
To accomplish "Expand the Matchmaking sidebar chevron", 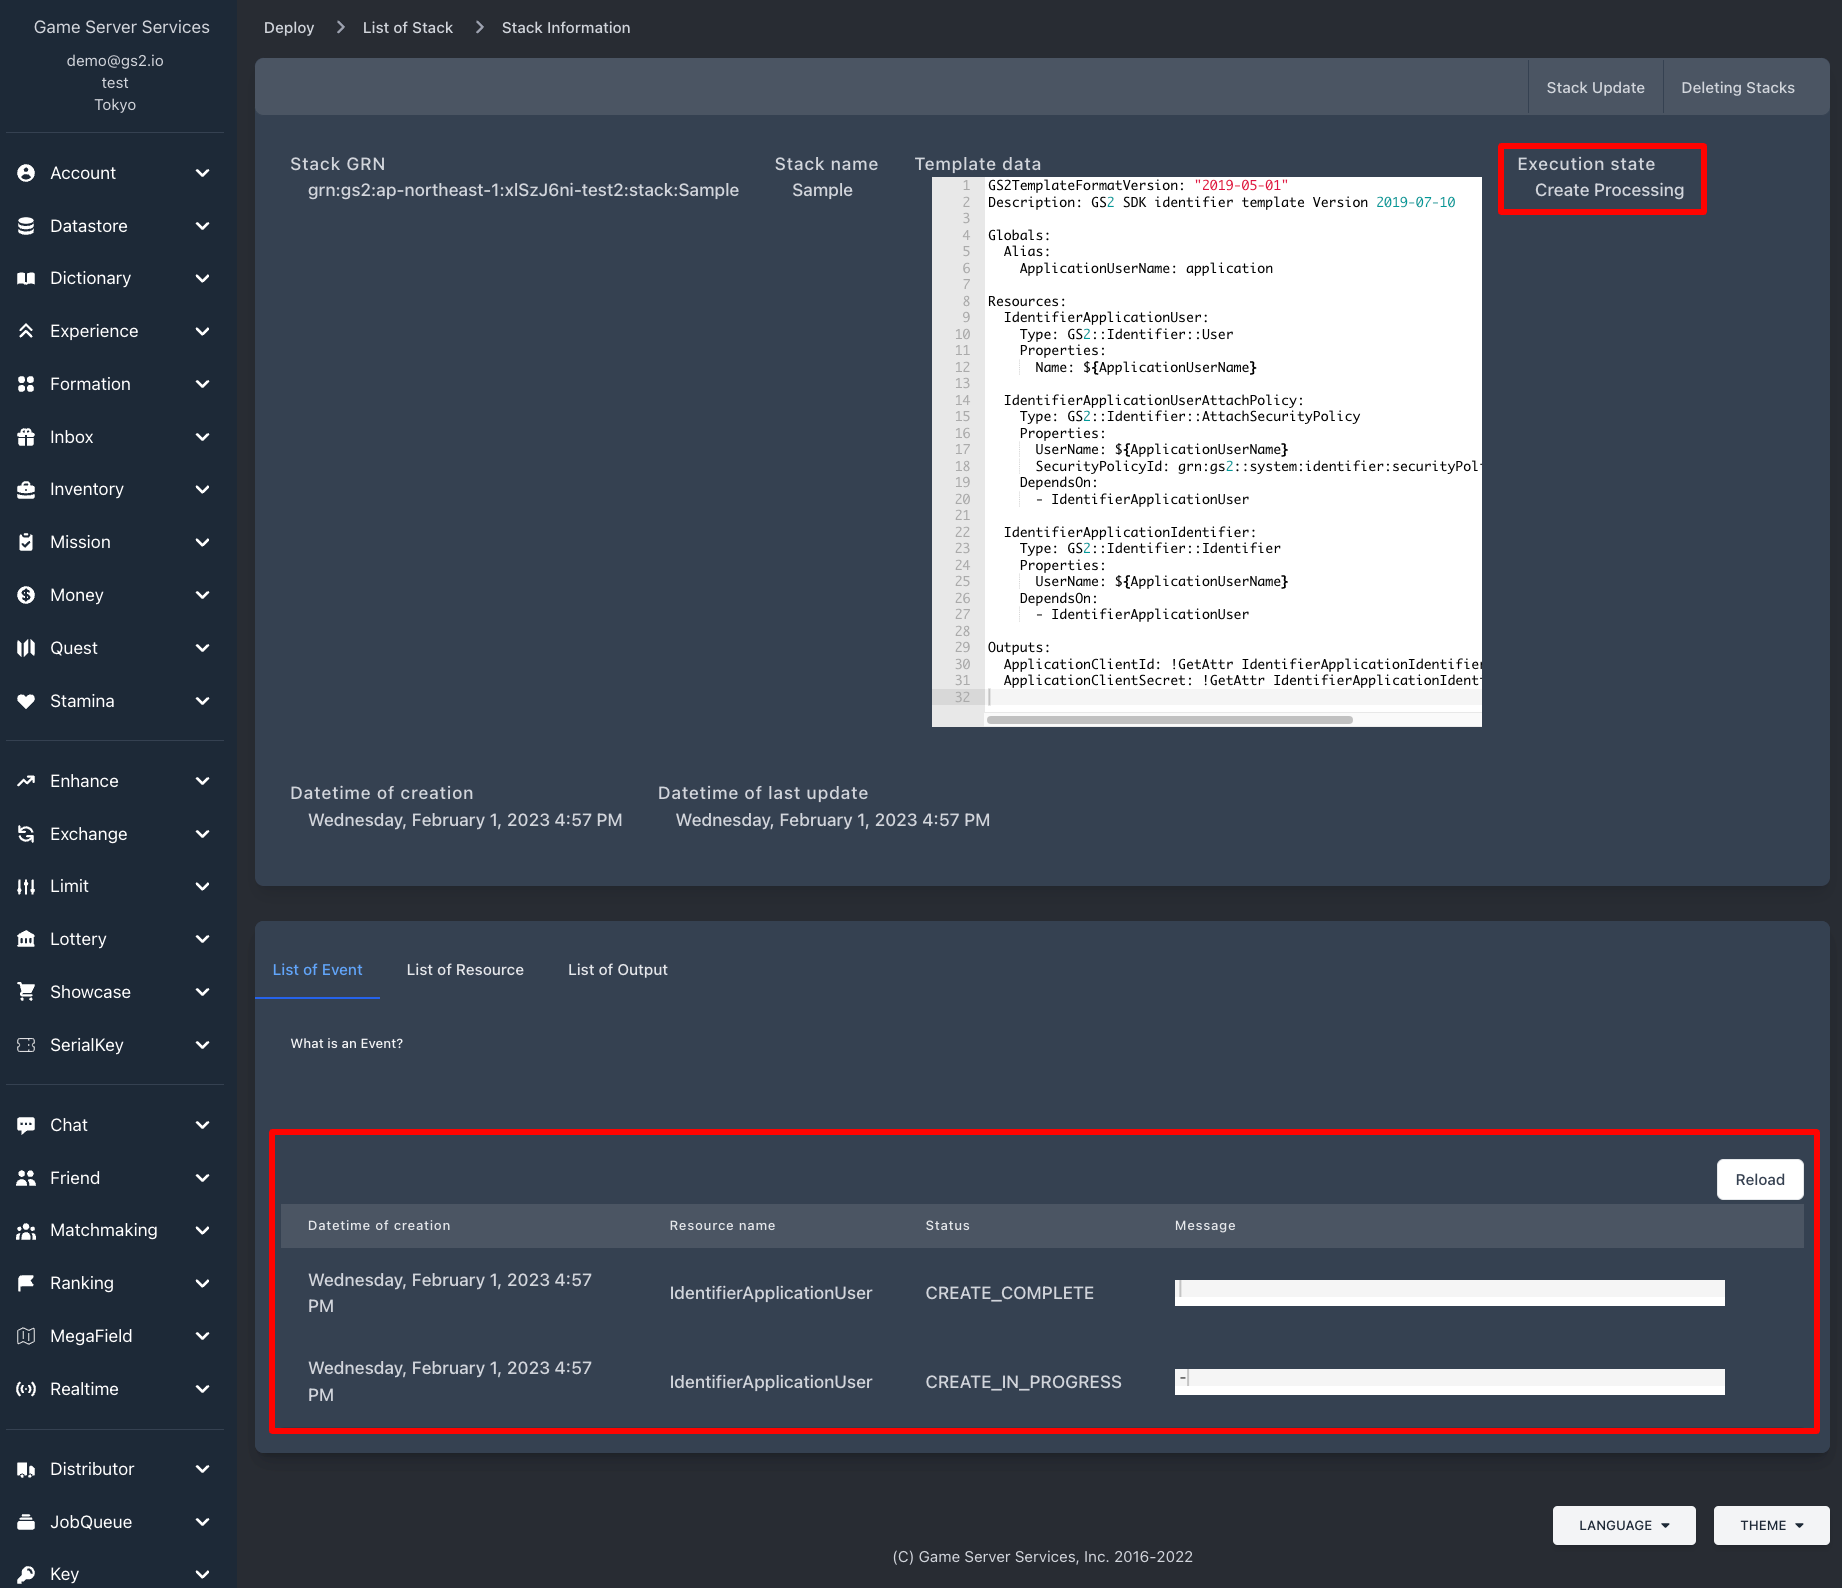I will point(202,1230).
